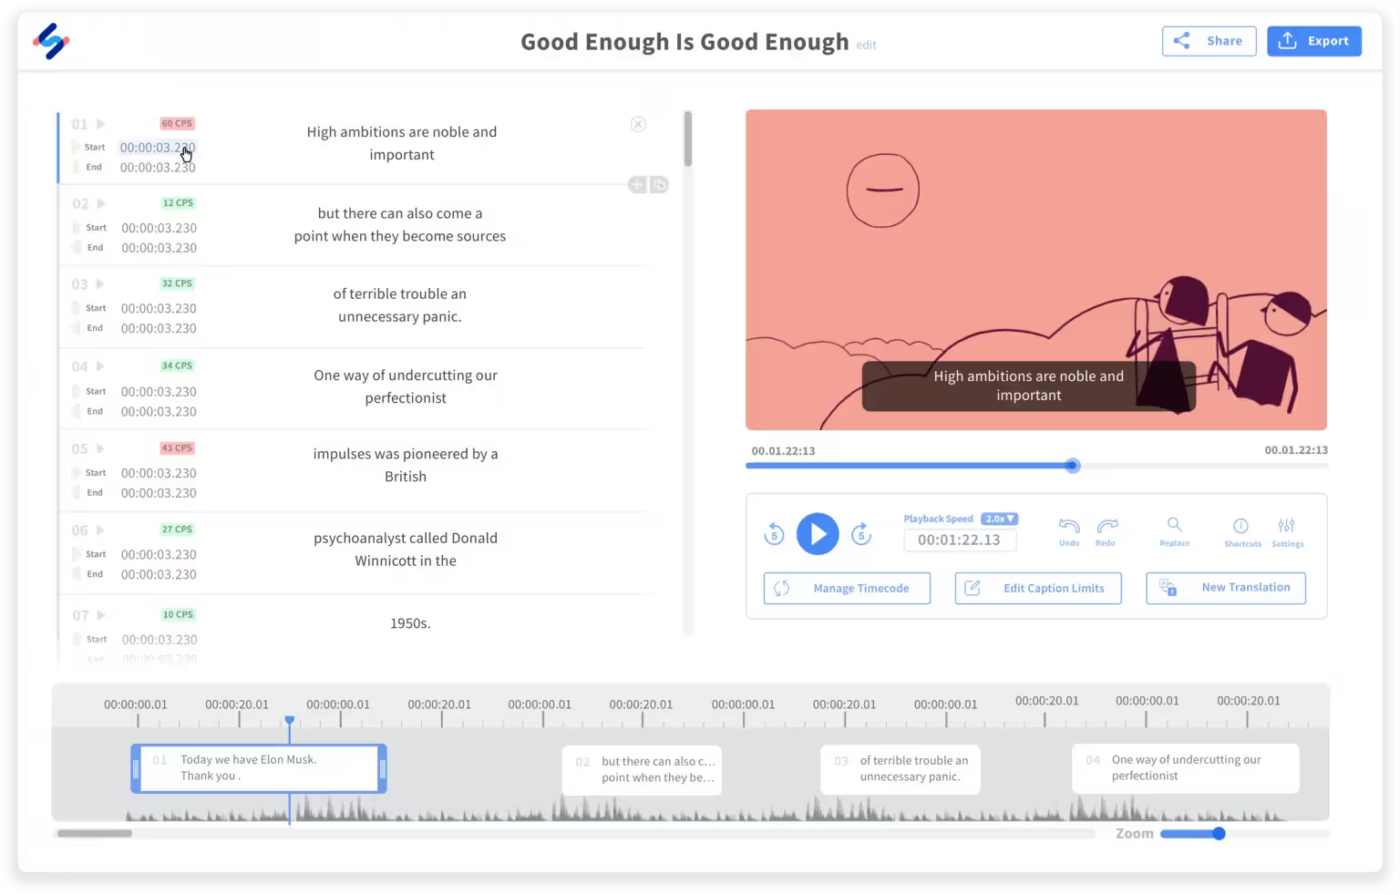This screenshot has width=1400, height=895.
Task: Start video playback with the blue play button
Action: (x=817, y=534)
